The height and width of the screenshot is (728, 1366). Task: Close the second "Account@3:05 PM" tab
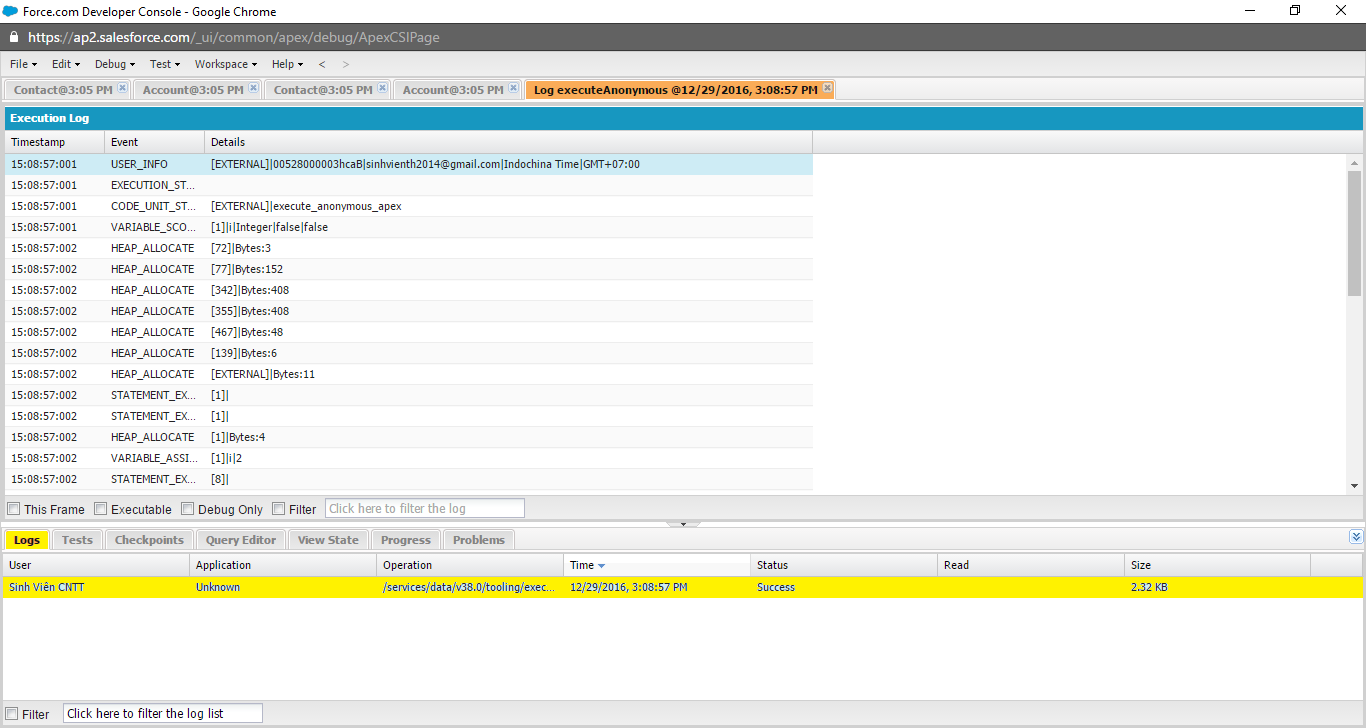[x=513, y=88]
